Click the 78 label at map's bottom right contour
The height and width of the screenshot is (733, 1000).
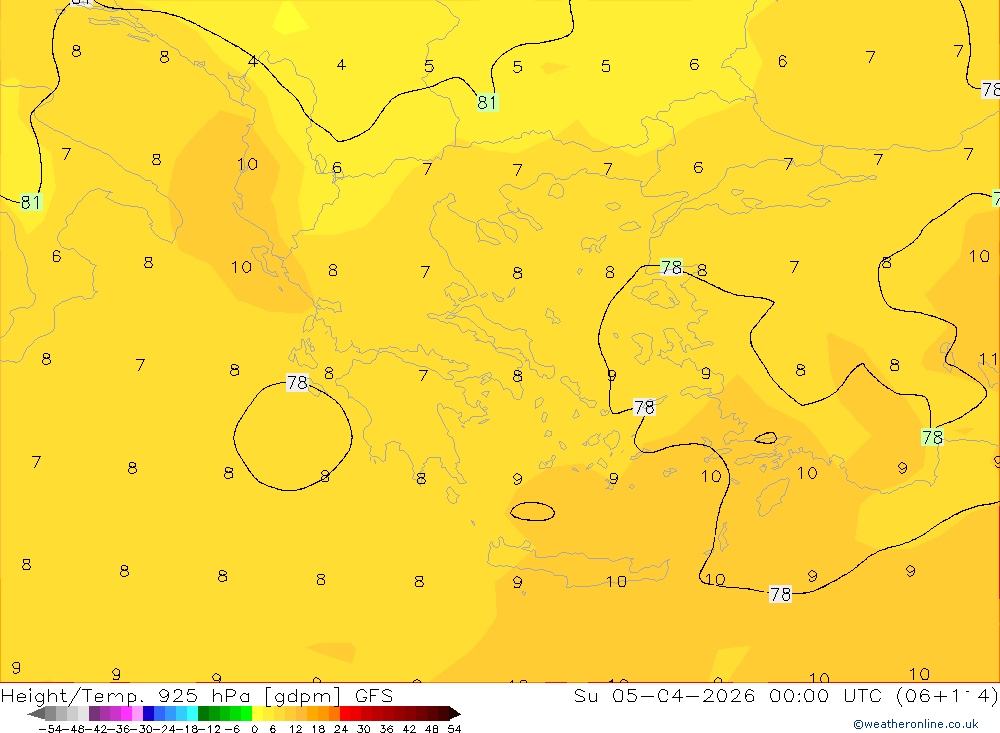point(780,594)
